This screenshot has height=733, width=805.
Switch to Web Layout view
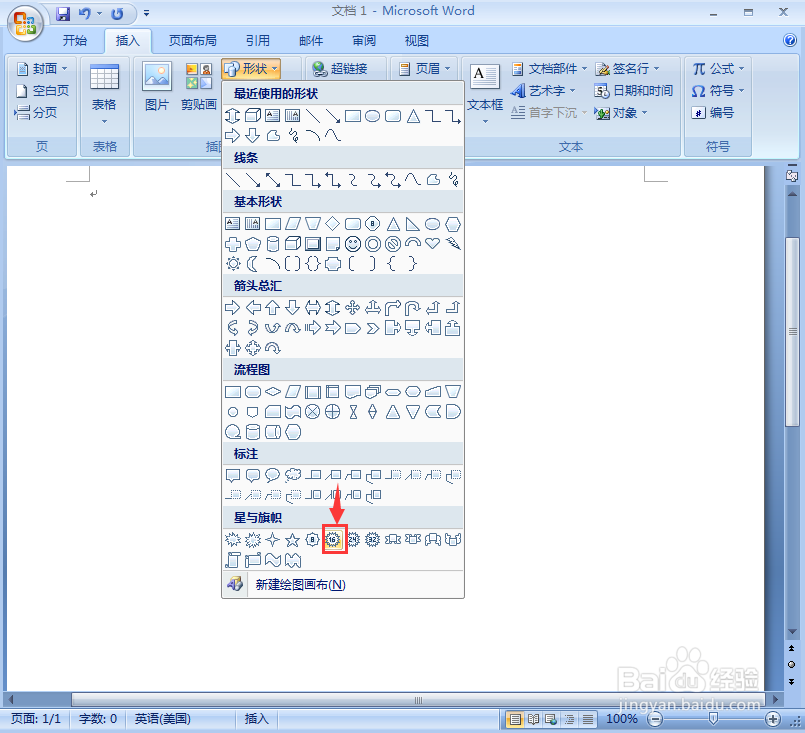click(551, 719)
